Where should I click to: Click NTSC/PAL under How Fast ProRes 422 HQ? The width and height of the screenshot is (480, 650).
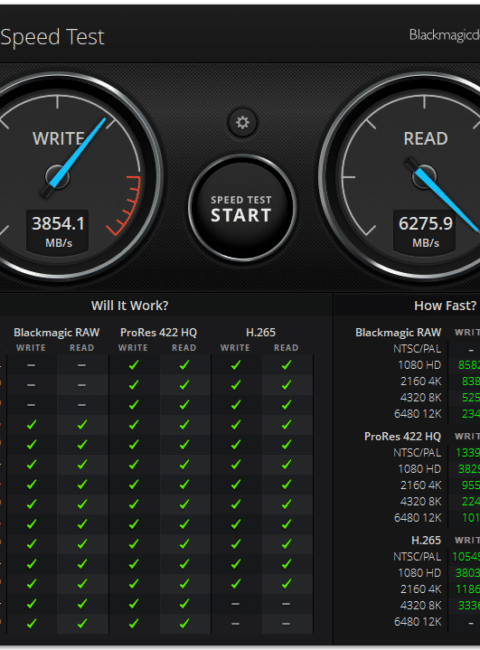point(417,453)
